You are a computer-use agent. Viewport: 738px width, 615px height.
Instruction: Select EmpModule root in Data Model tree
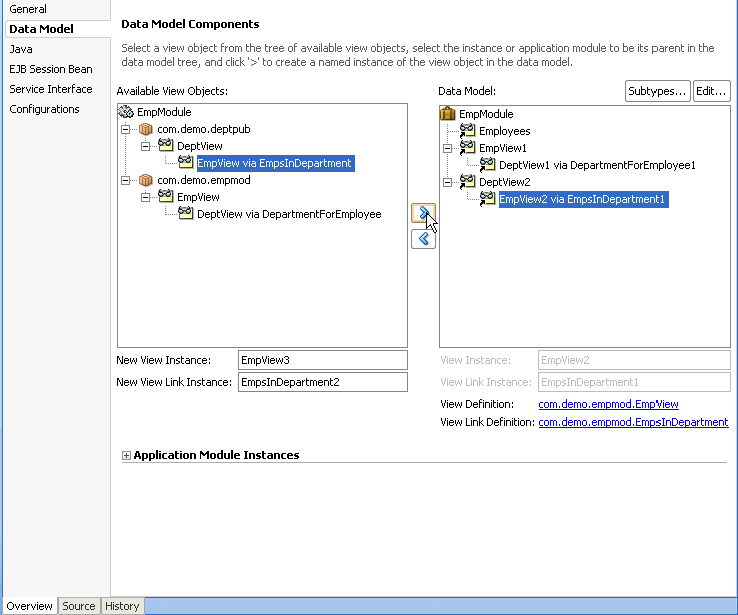click(486, 114)
